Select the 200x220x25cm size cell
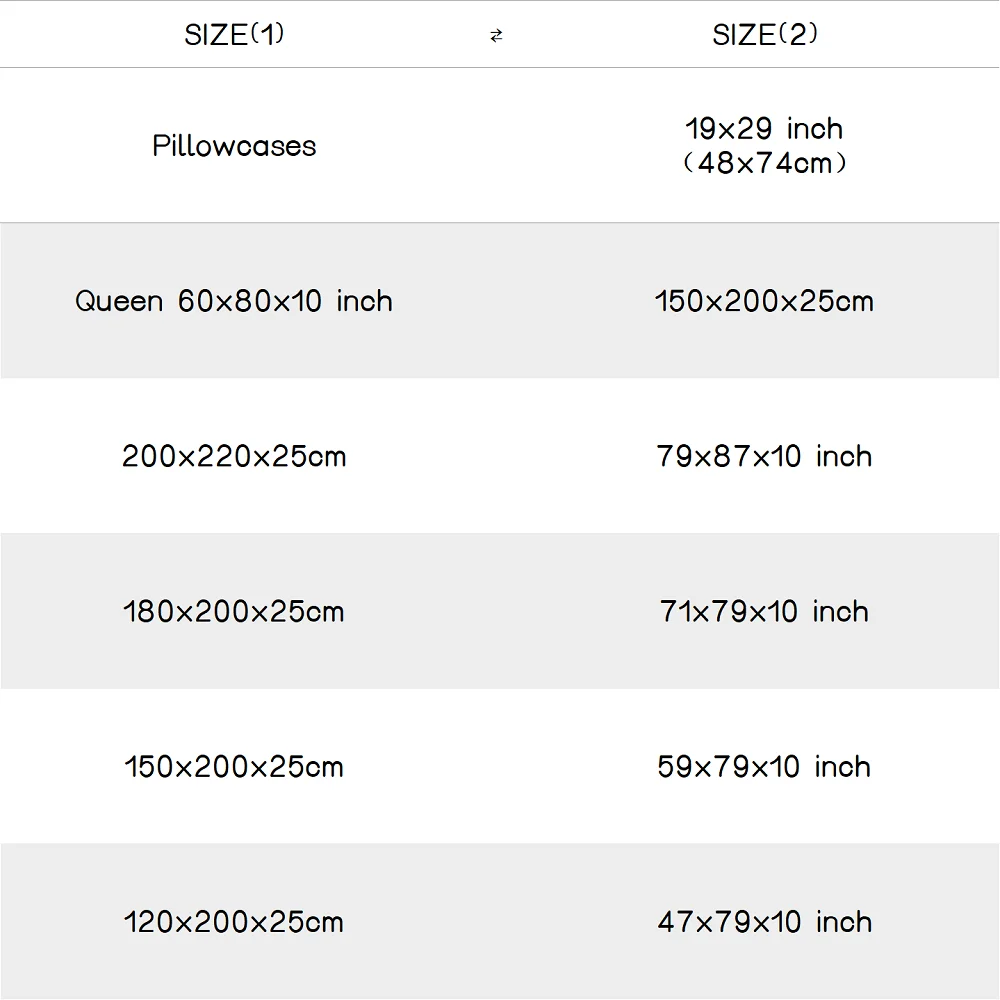1000x1000 pixels. (234, 457)
